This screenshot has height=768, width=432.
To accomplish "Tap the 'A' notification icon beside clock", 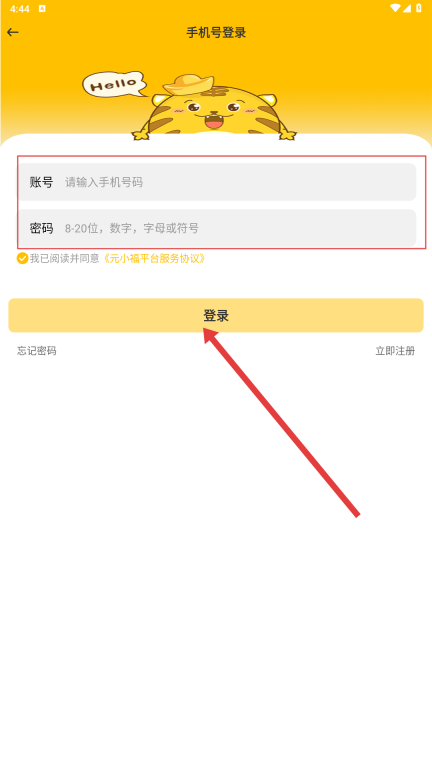I will click(42, 8).
